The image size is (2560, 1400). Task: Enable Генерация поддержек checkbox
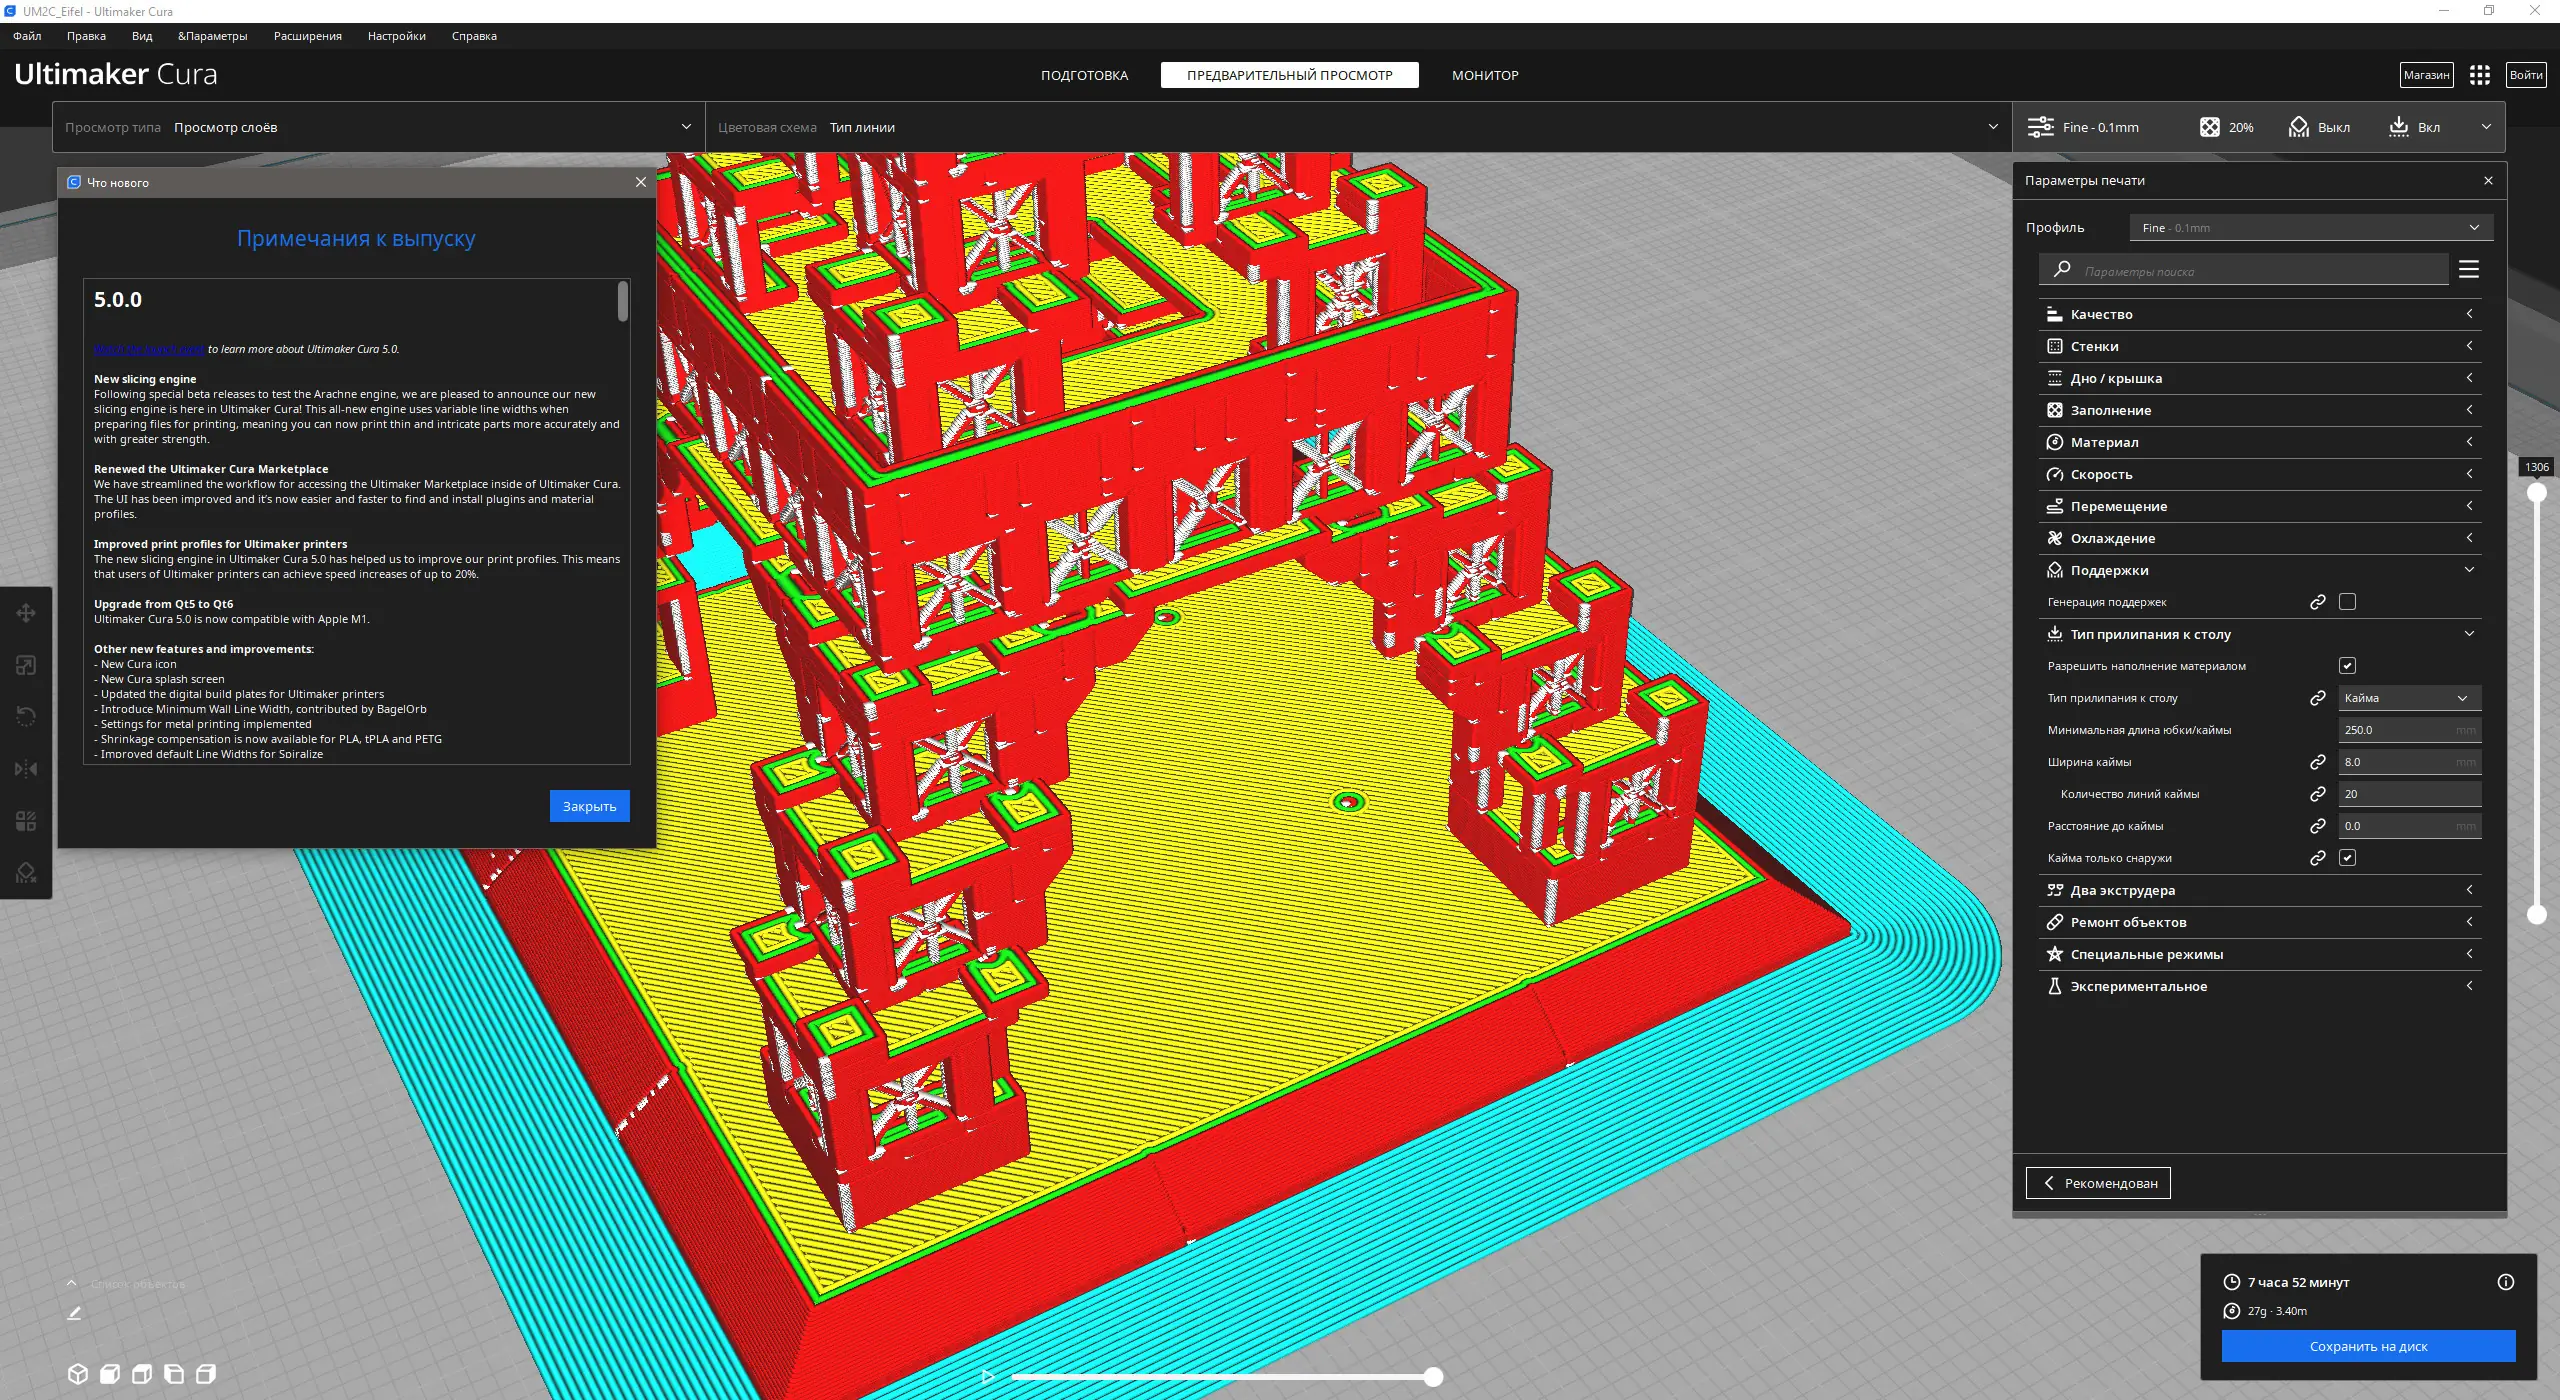tap(2347, 602)
